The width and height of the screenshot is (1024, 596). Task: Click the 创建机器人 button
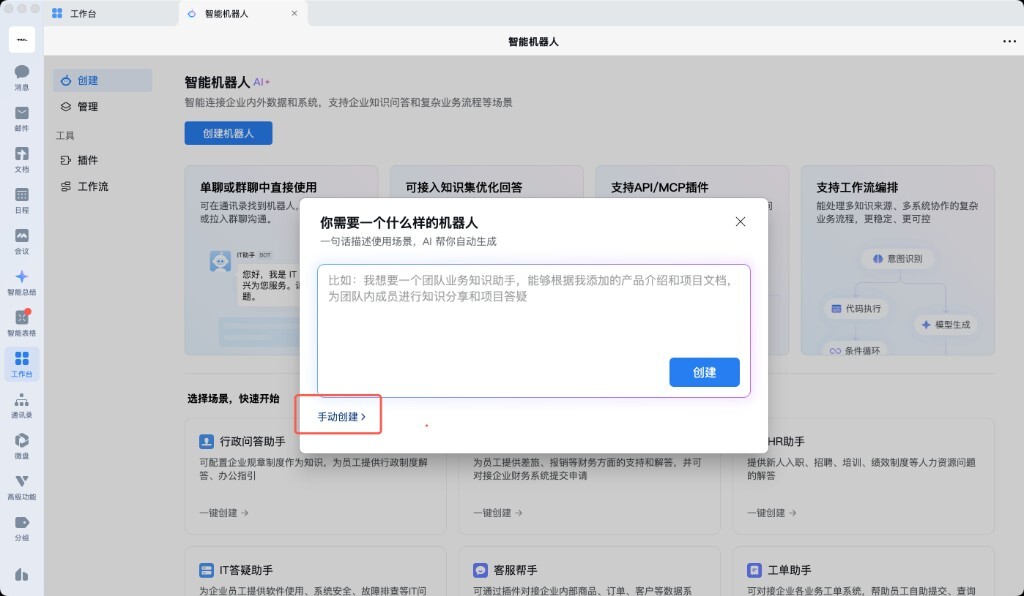pyautogui.click(x=228, y=133)
